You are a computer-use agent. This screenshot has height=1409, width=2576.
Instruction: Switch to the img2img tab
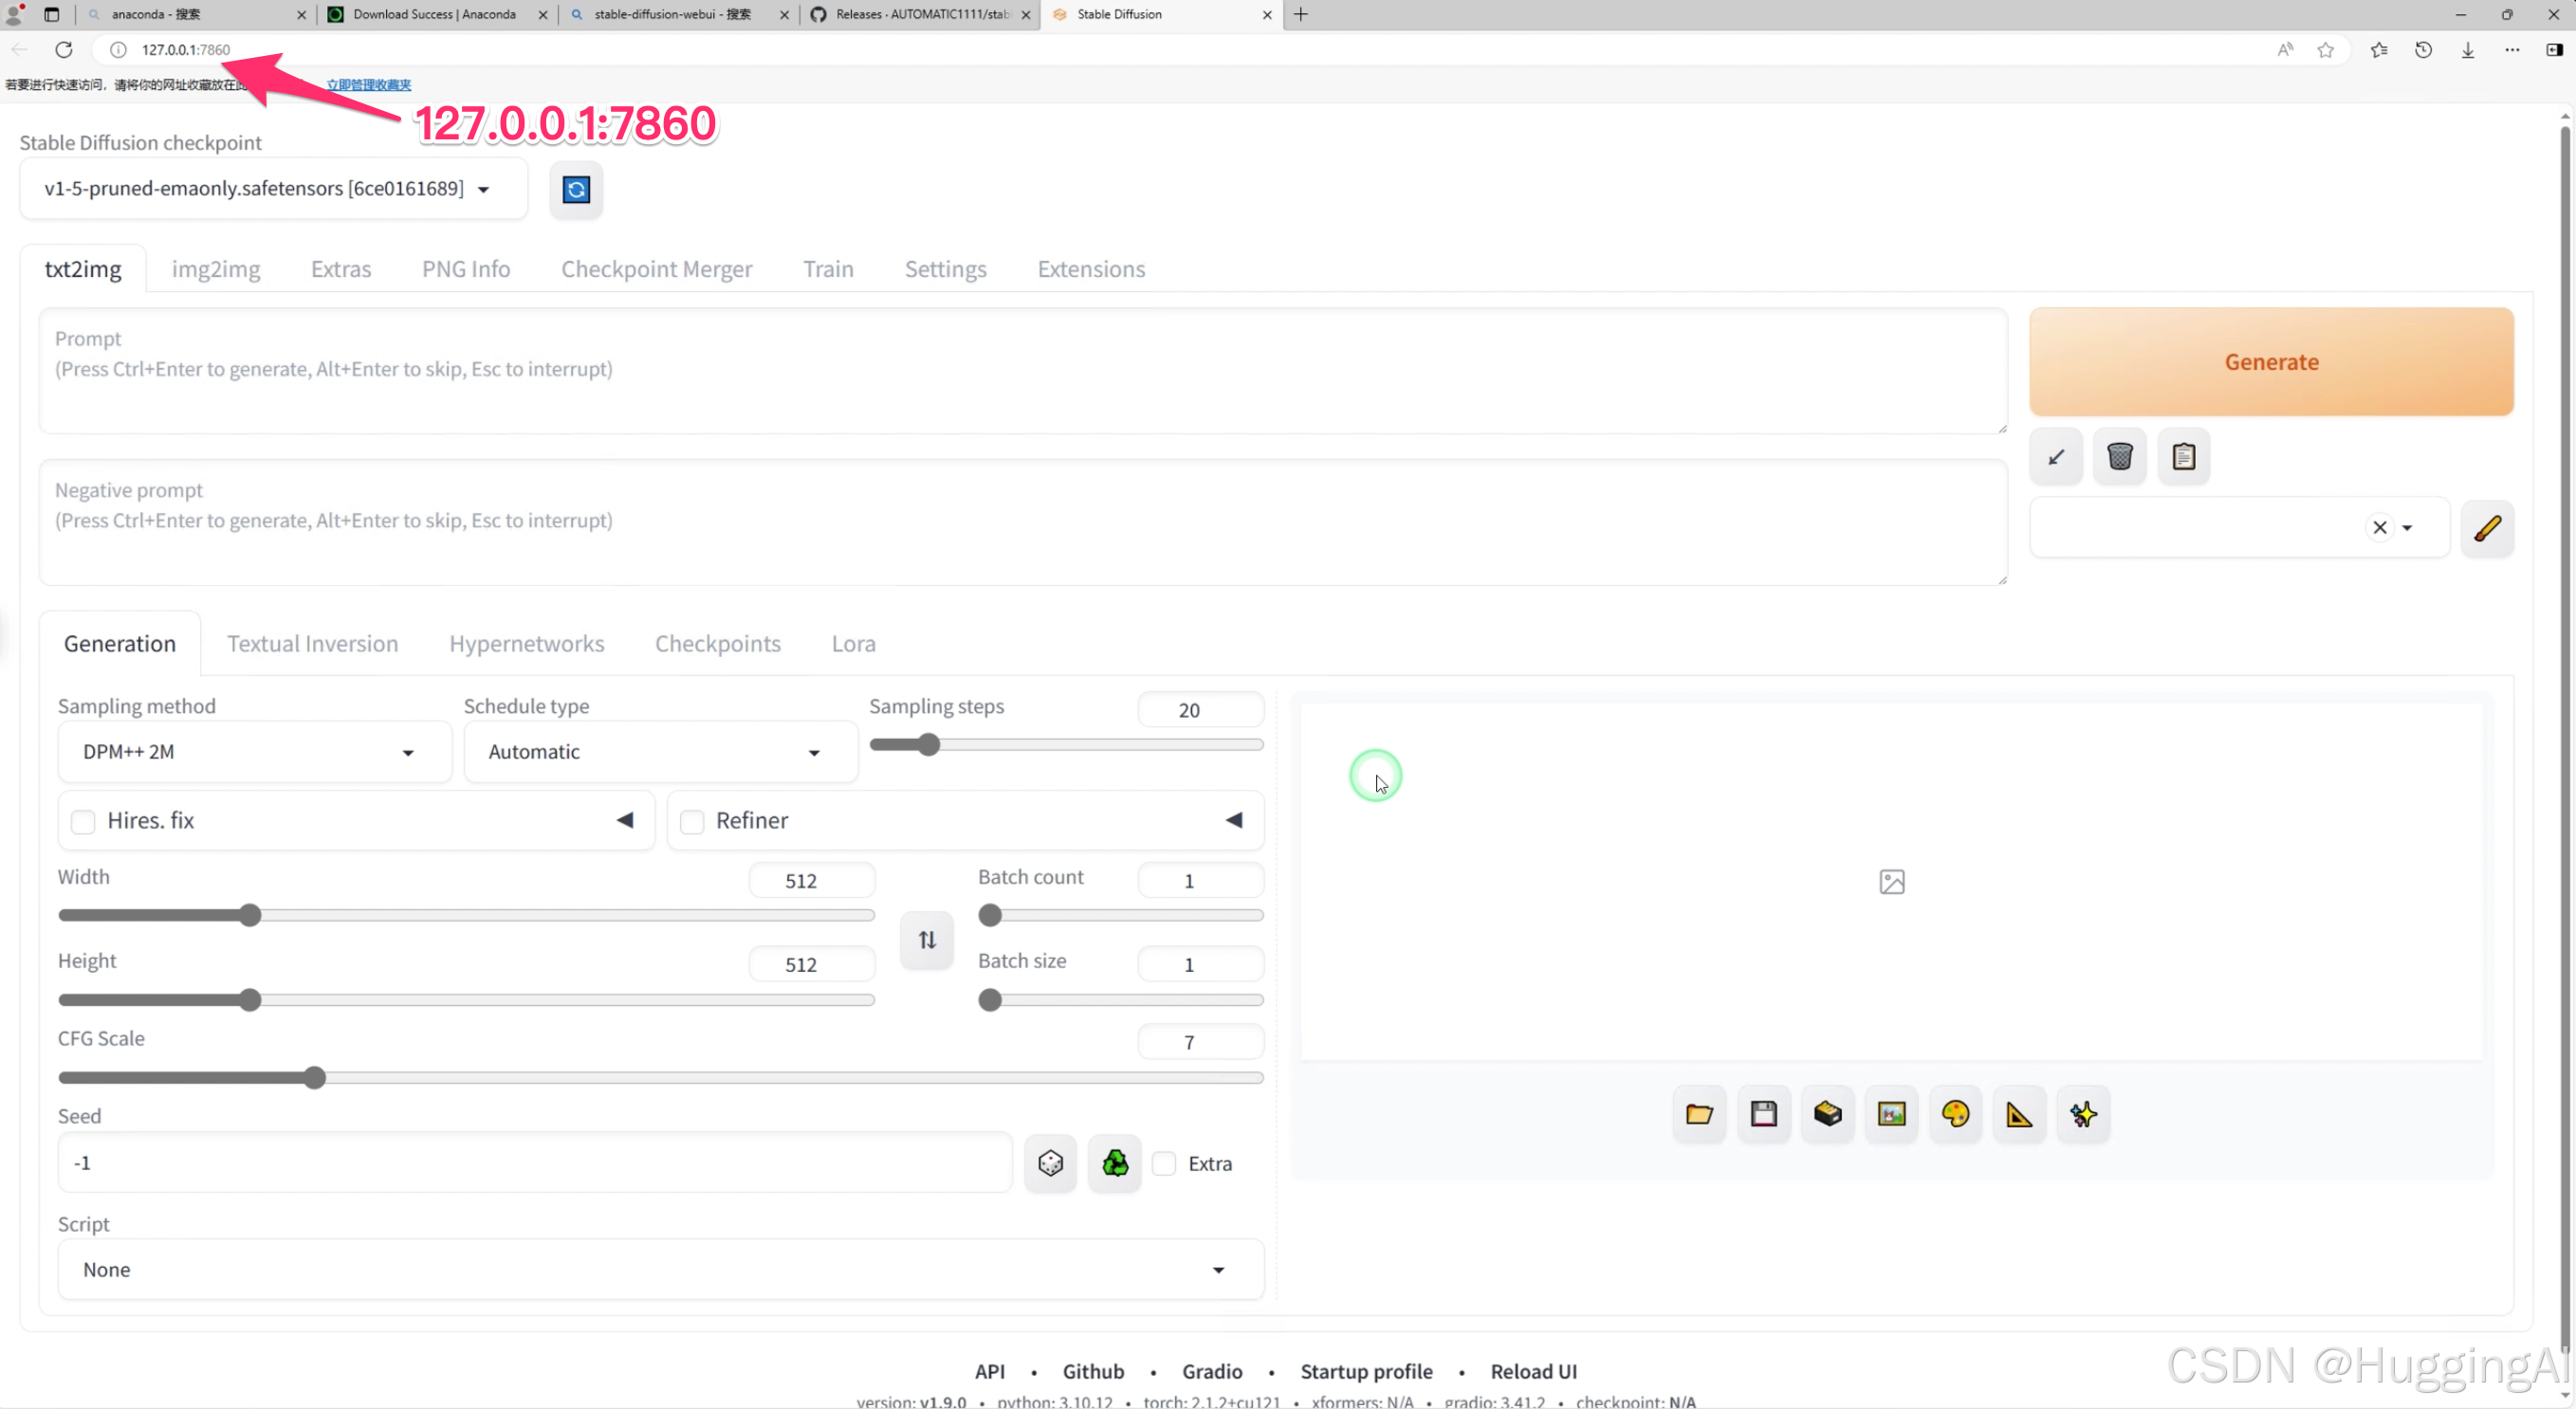tap(215, 269)
